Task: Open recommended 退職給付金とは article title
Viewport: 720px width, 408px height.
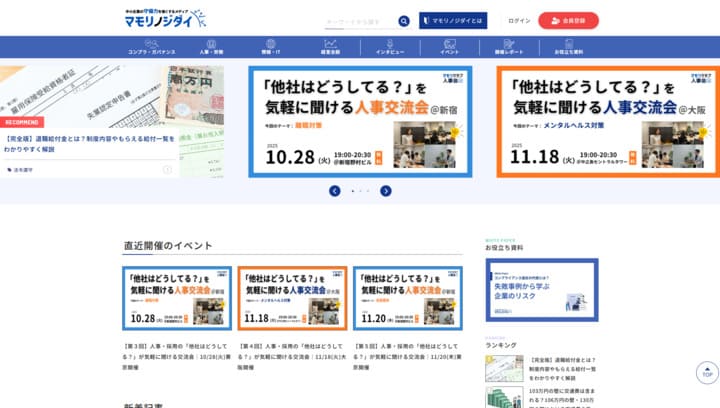Action: pyautogui.click(x=90, y=144)
